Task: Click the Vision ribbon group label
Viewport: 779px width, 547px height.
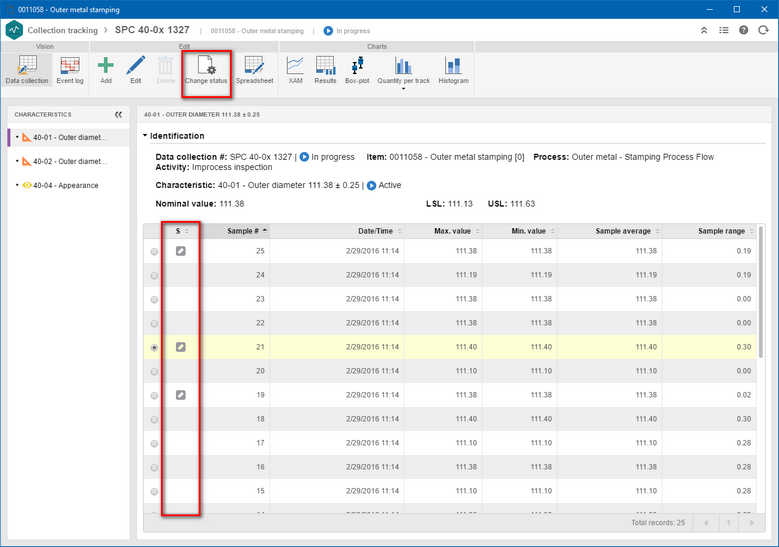Action: tap(44, 46)
